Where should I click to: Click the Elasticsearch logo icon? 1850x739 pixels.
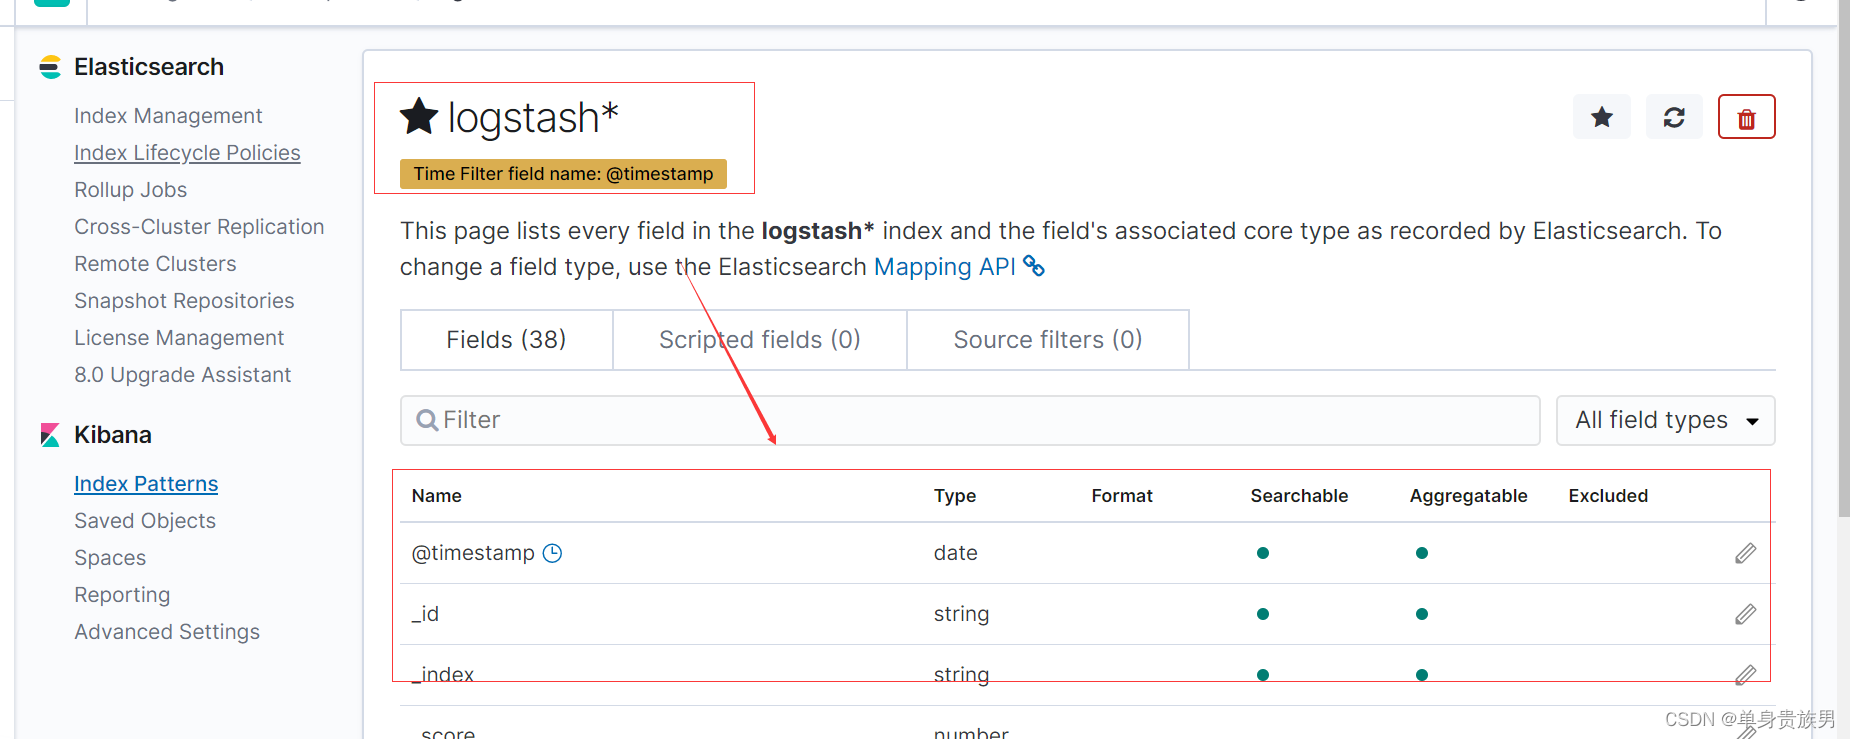50,67
